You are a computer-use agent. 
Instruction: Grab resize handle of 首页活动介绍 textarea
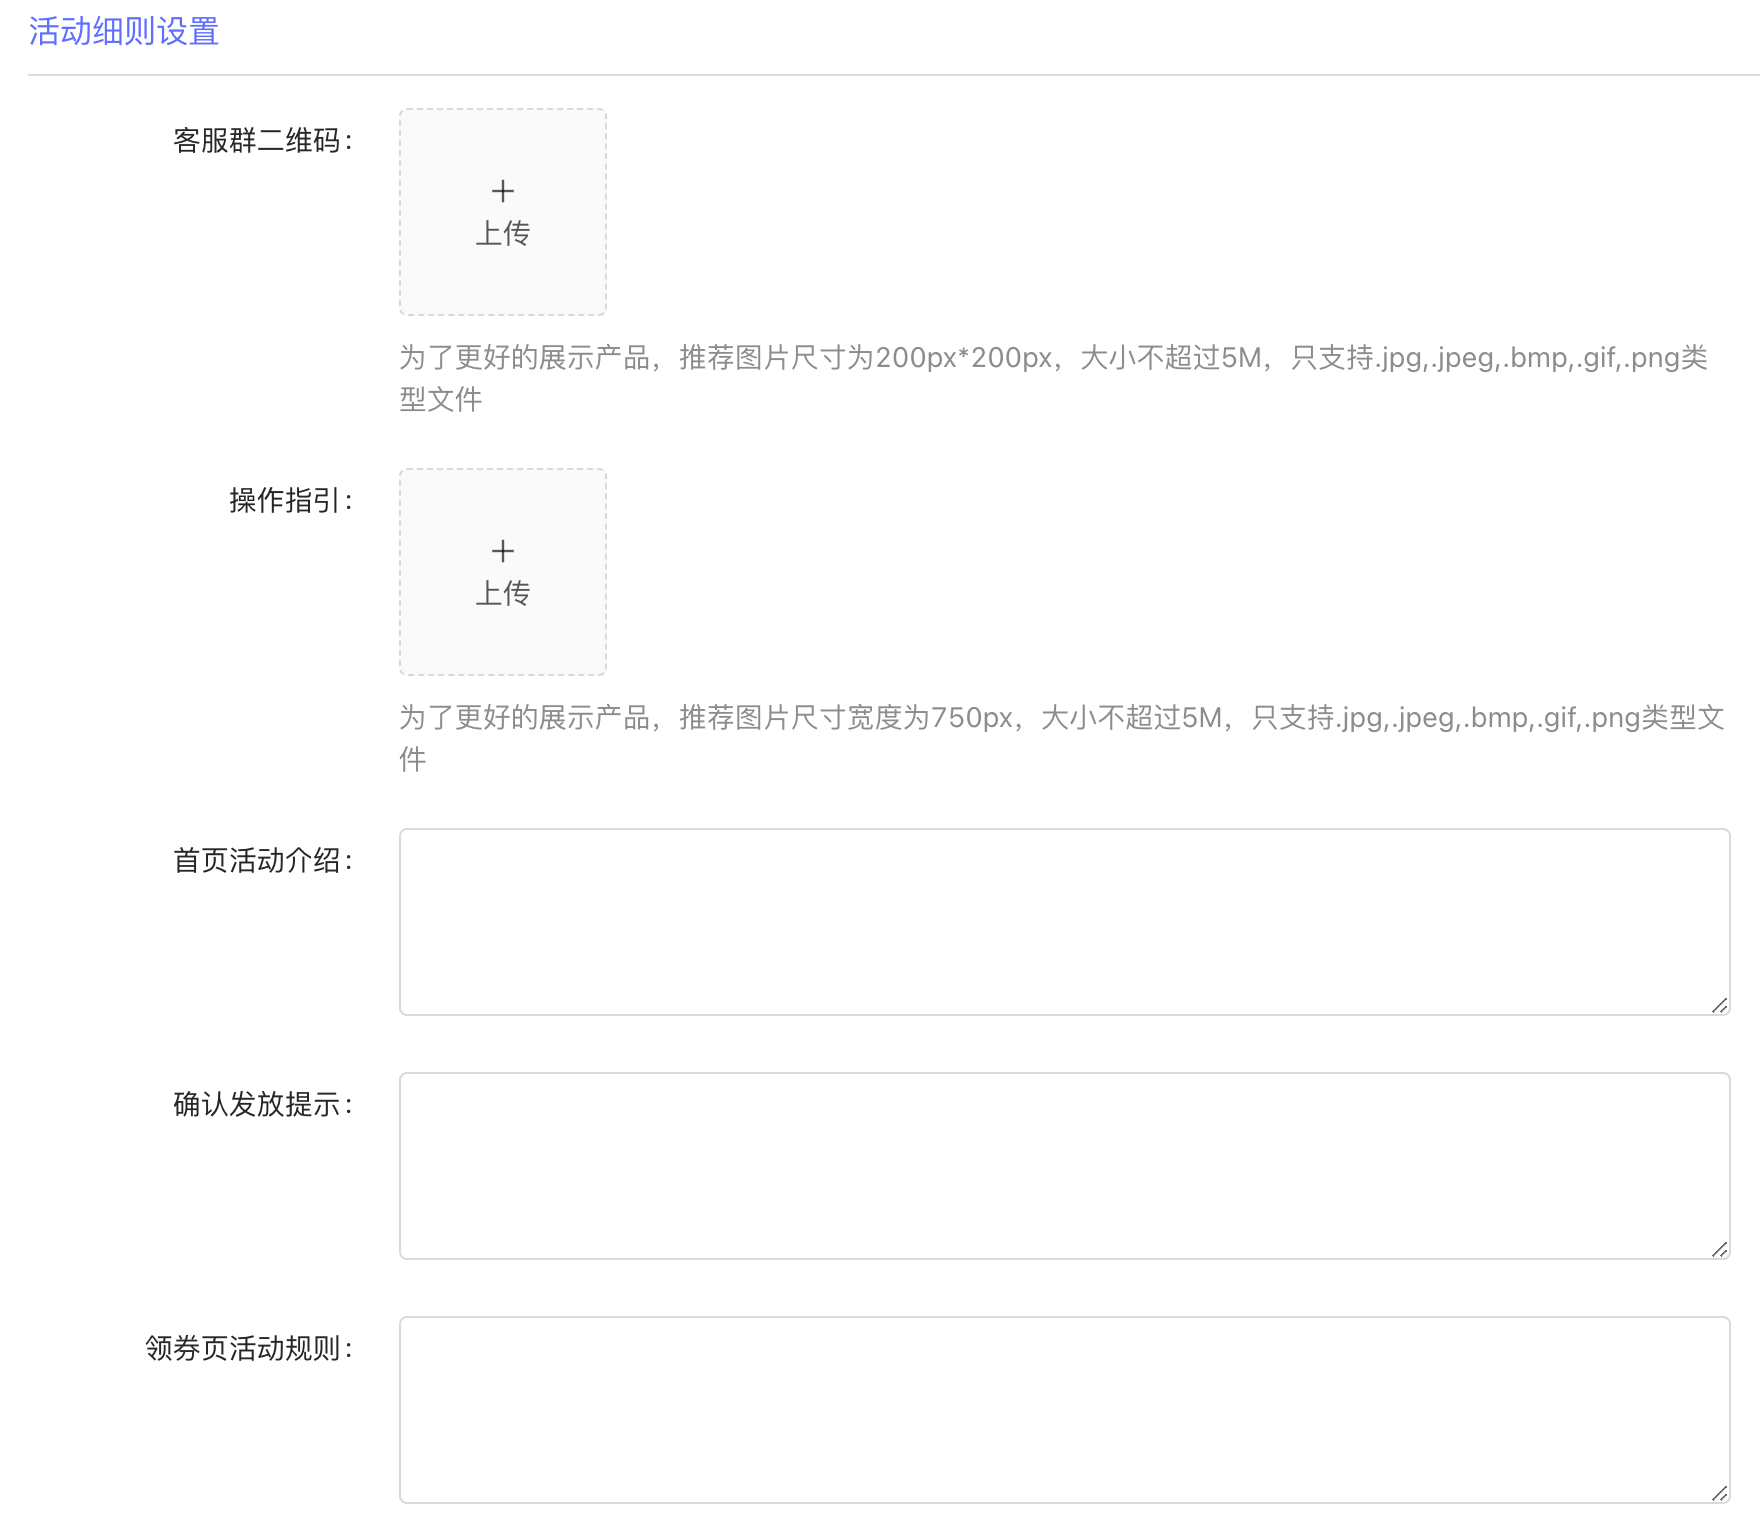[1719, 1005]
